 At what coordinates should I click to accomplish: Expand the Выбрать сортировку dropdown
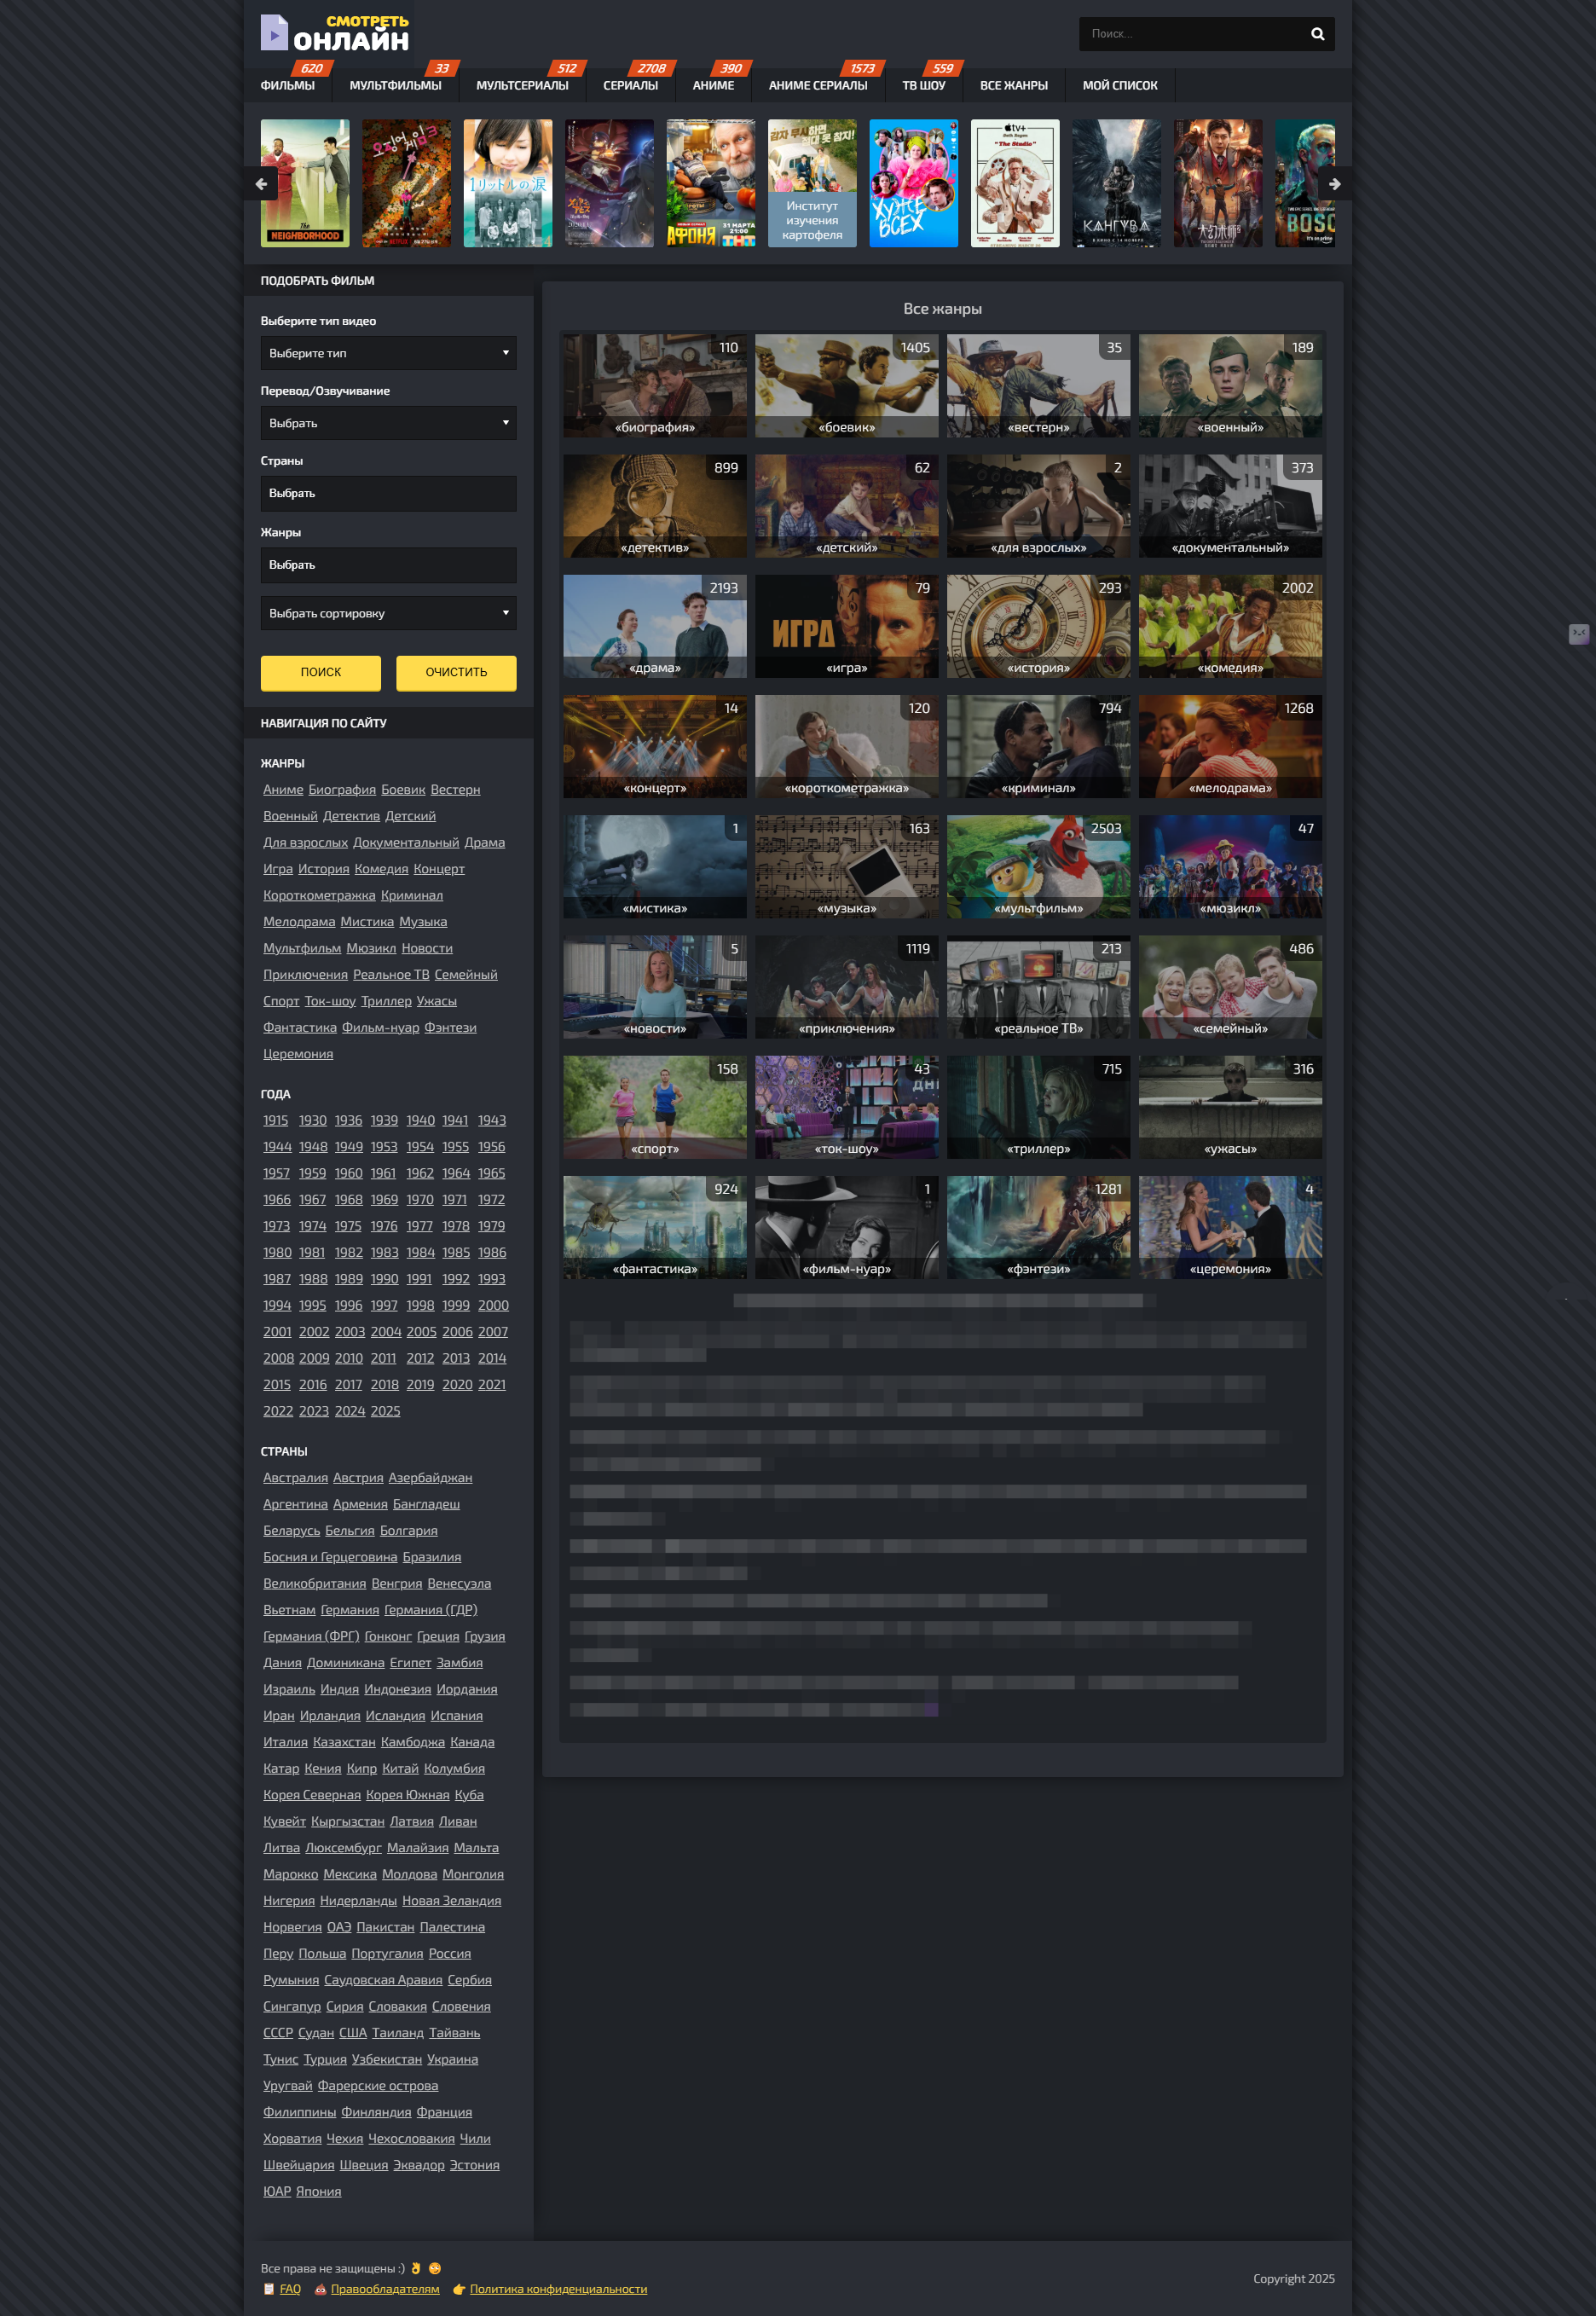click(x=388, y=613)
